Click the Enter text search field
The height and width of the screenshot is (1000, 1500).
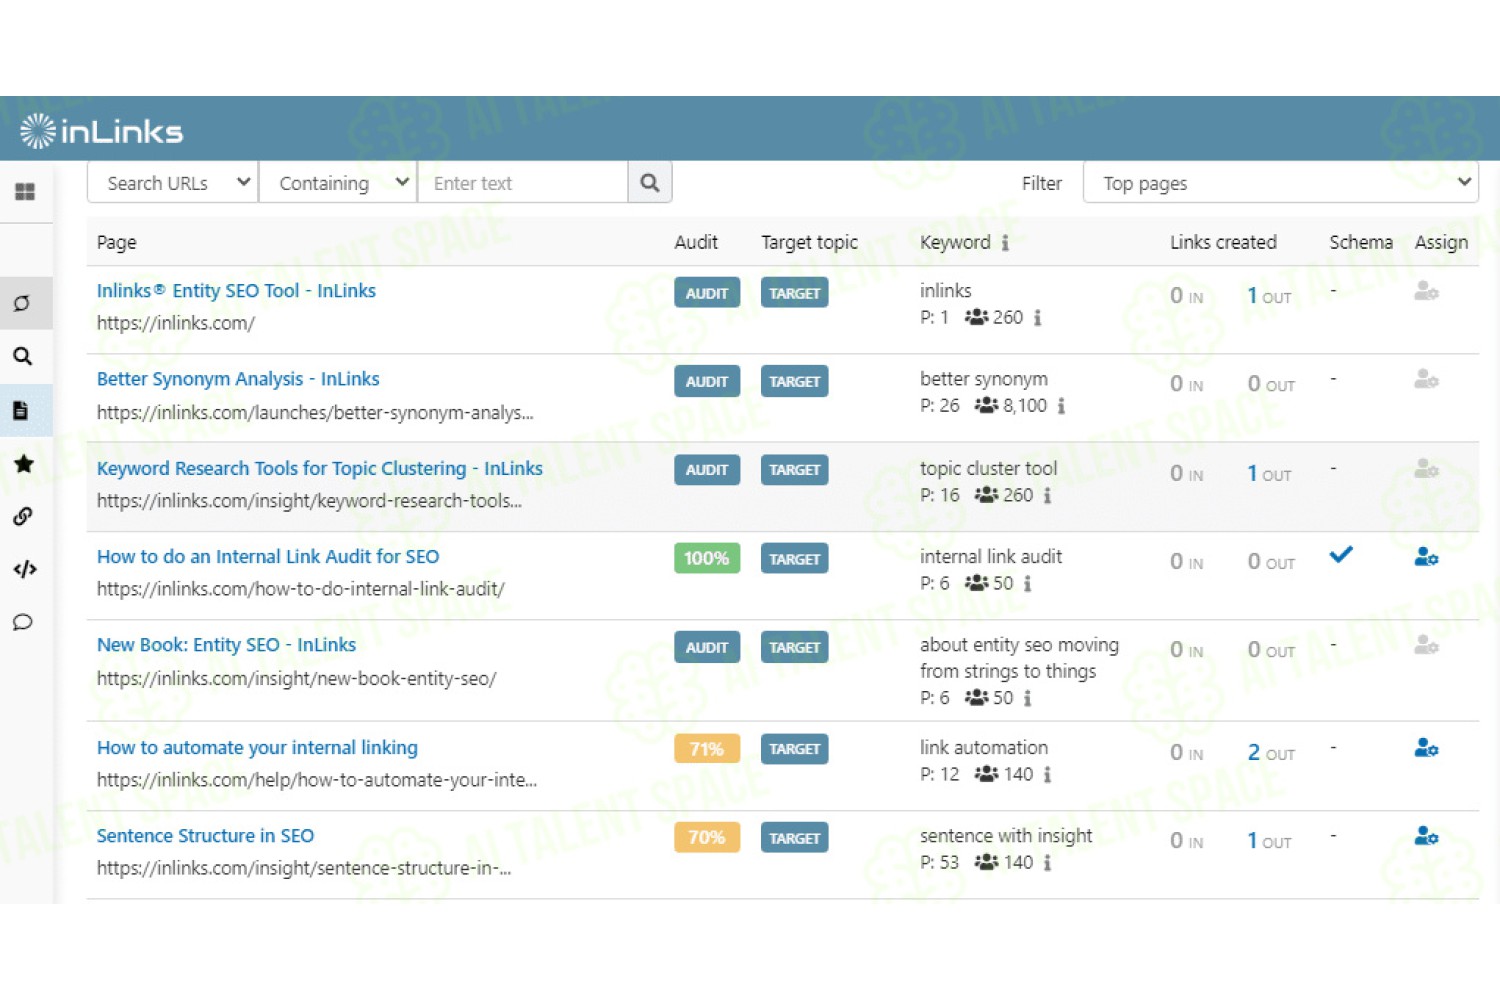[x=523, y=183]
